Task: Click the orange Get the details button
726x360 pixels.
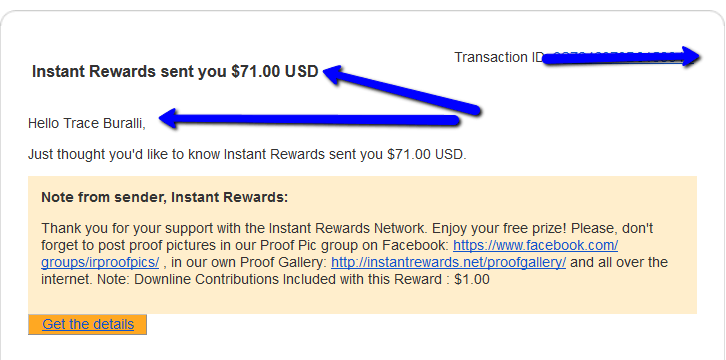Action: click(x=88, y=324)
